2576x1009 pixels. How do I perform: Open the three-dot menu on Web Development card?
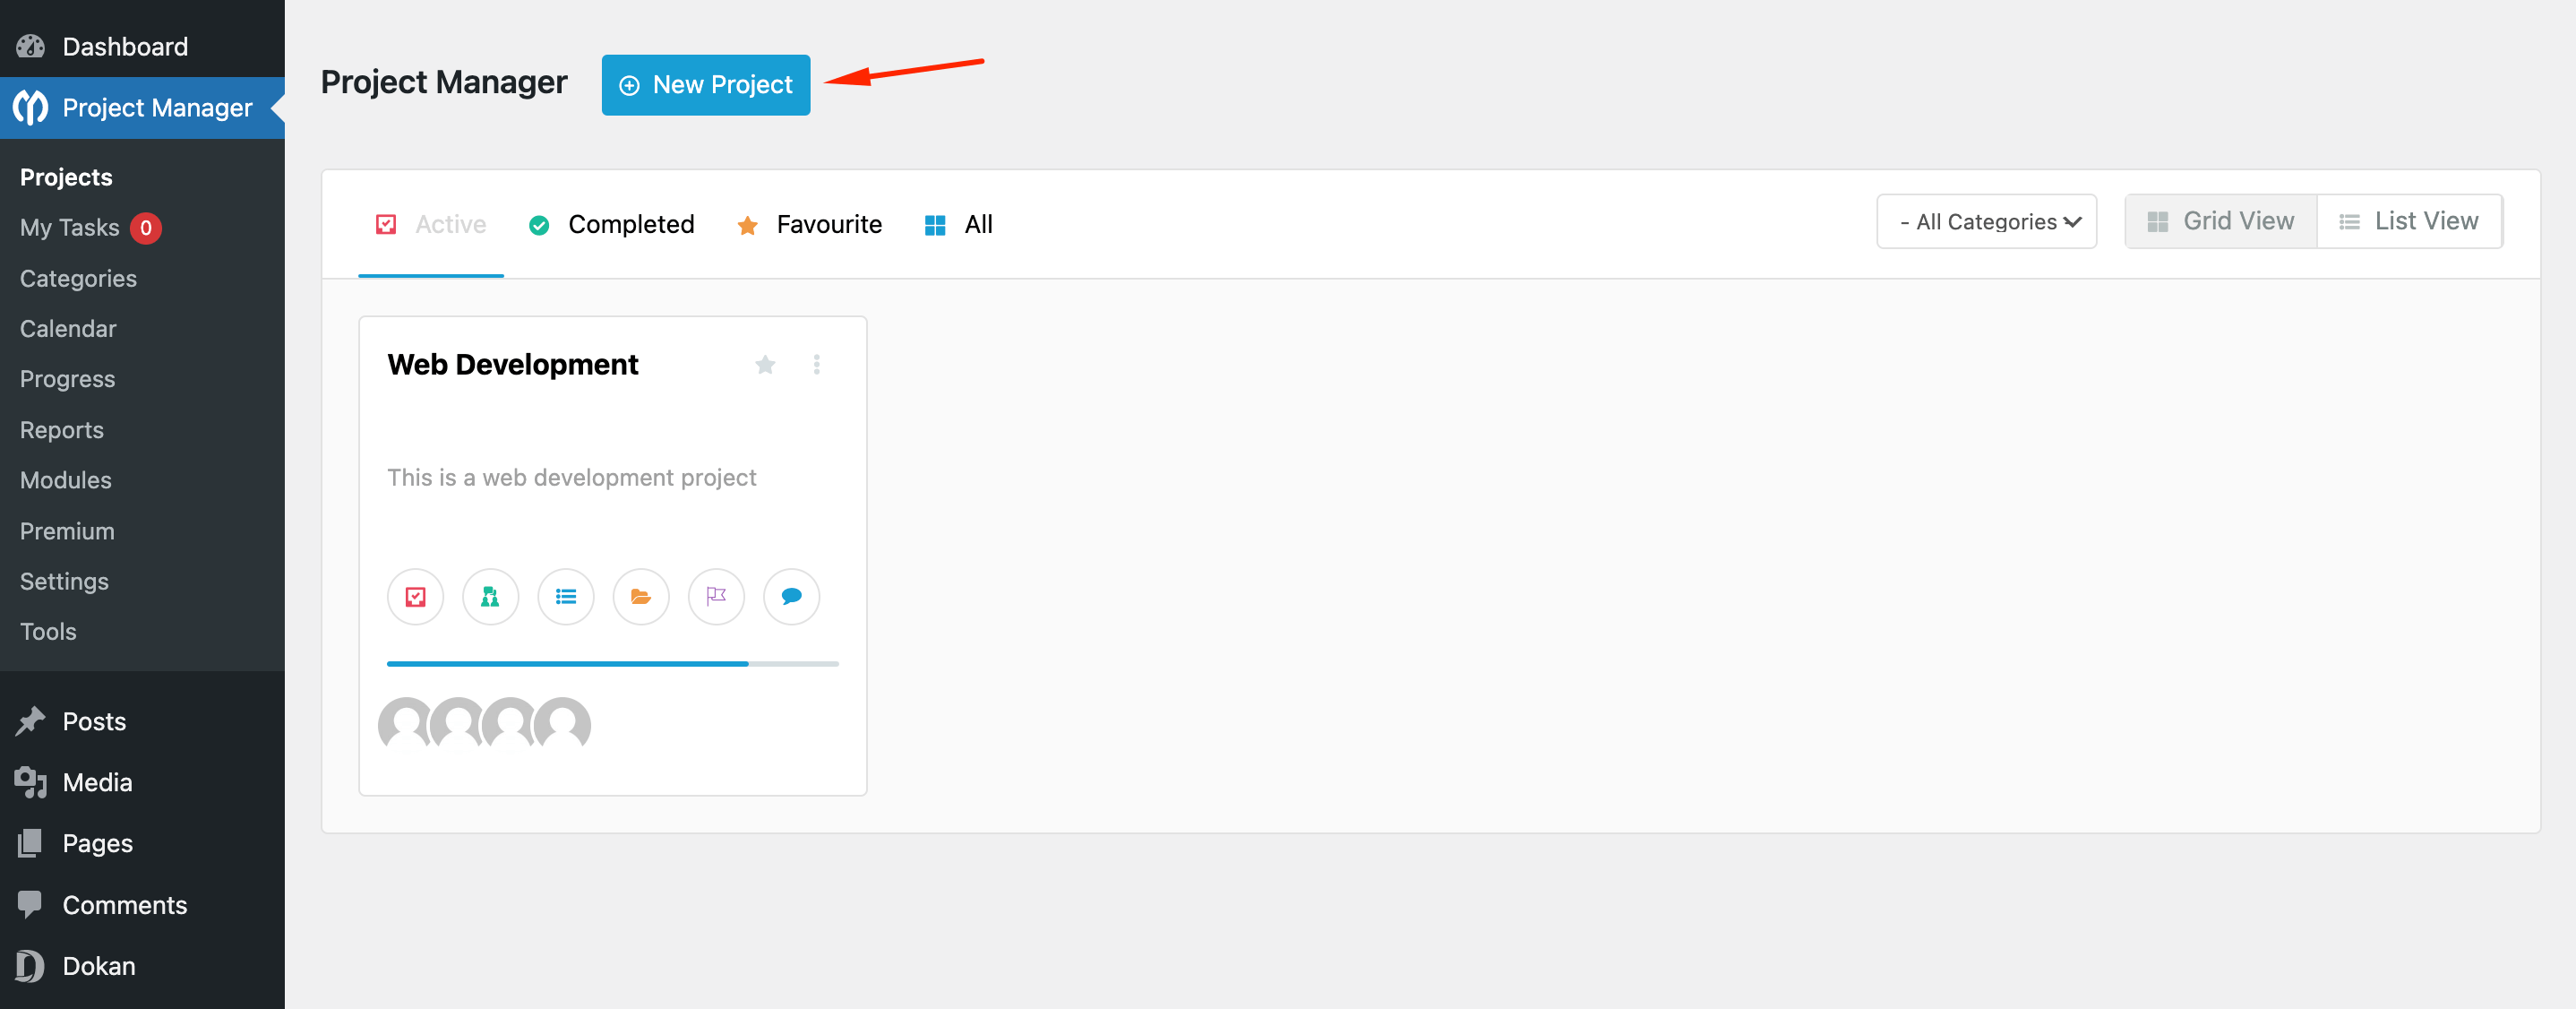click(x=816, y=365)
